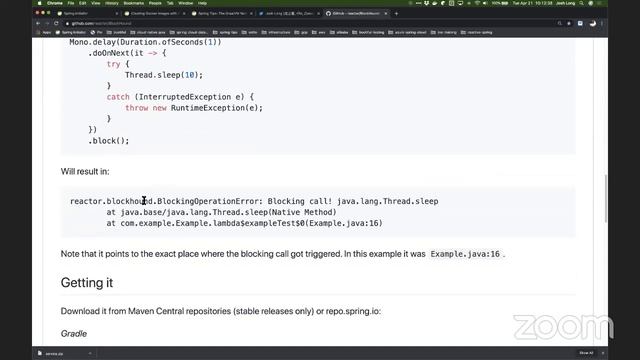Switch to the Spring Initializr tab
This screenshot has height=360, width=640.
[86, 13]
